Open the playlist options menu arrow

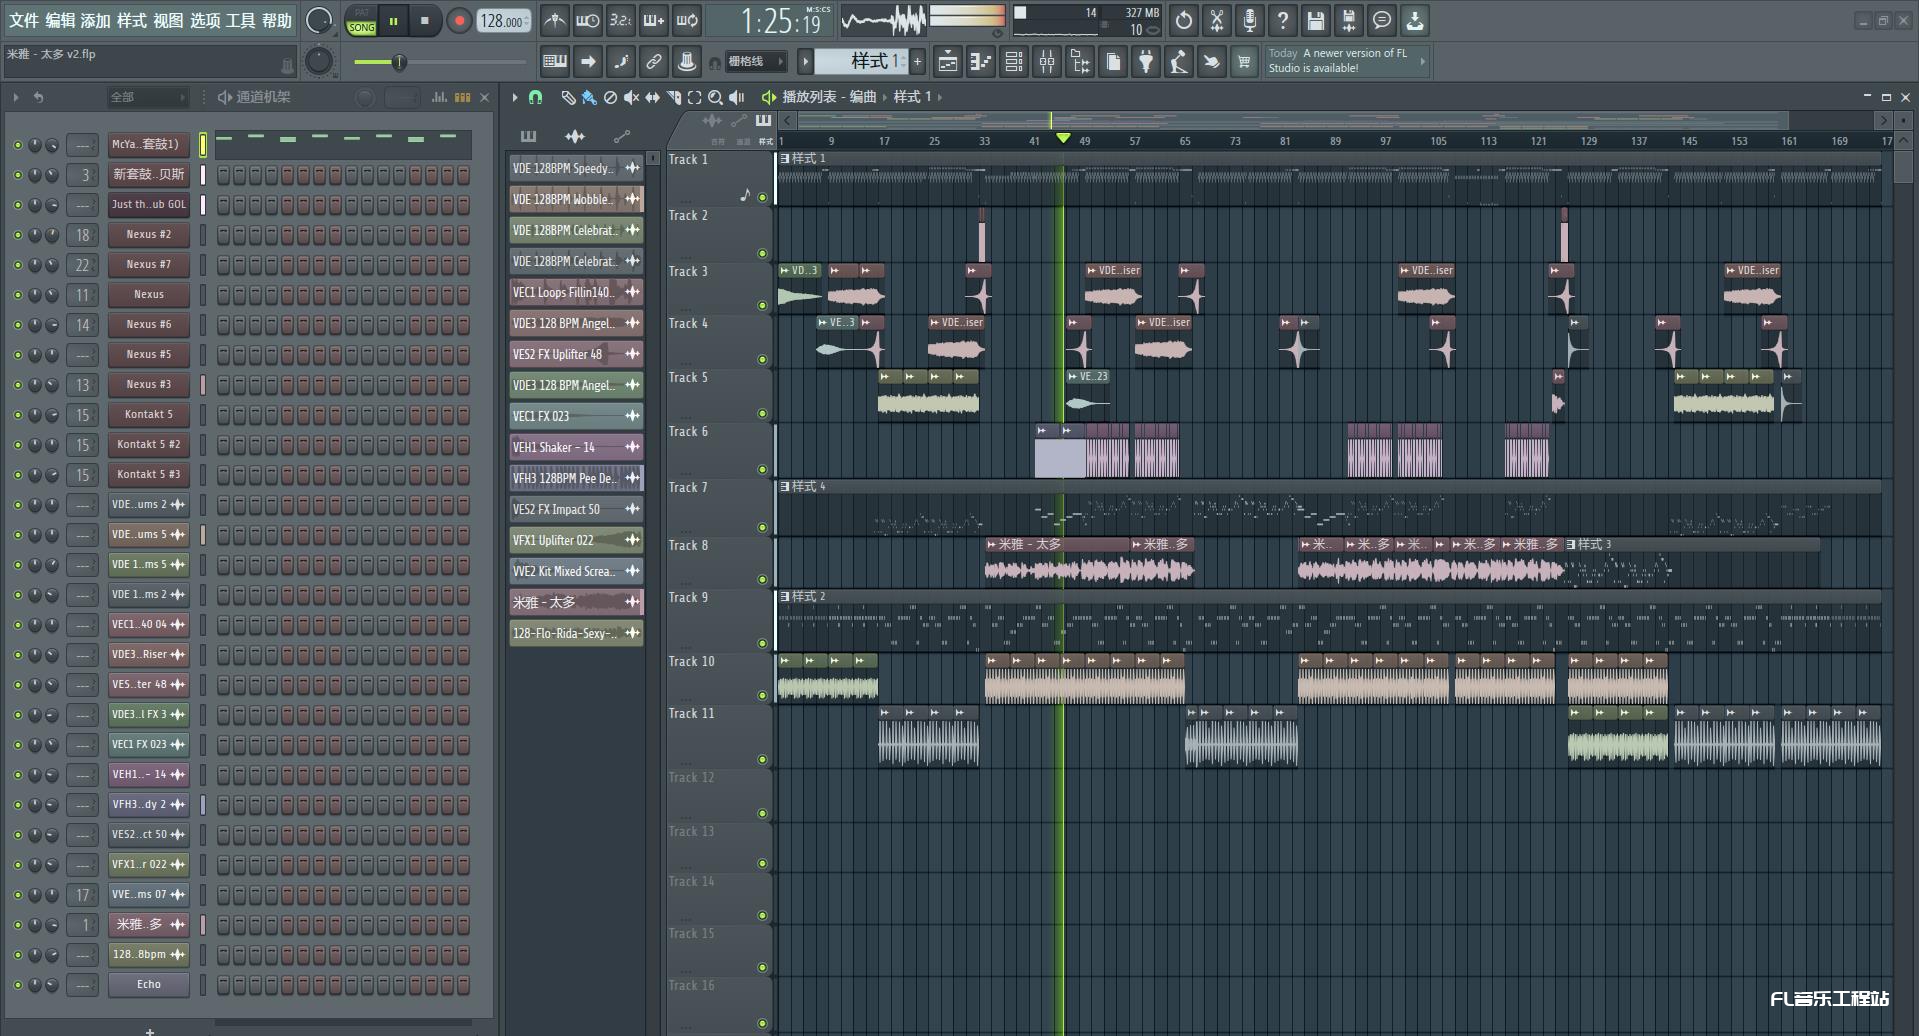click(515, 97)
